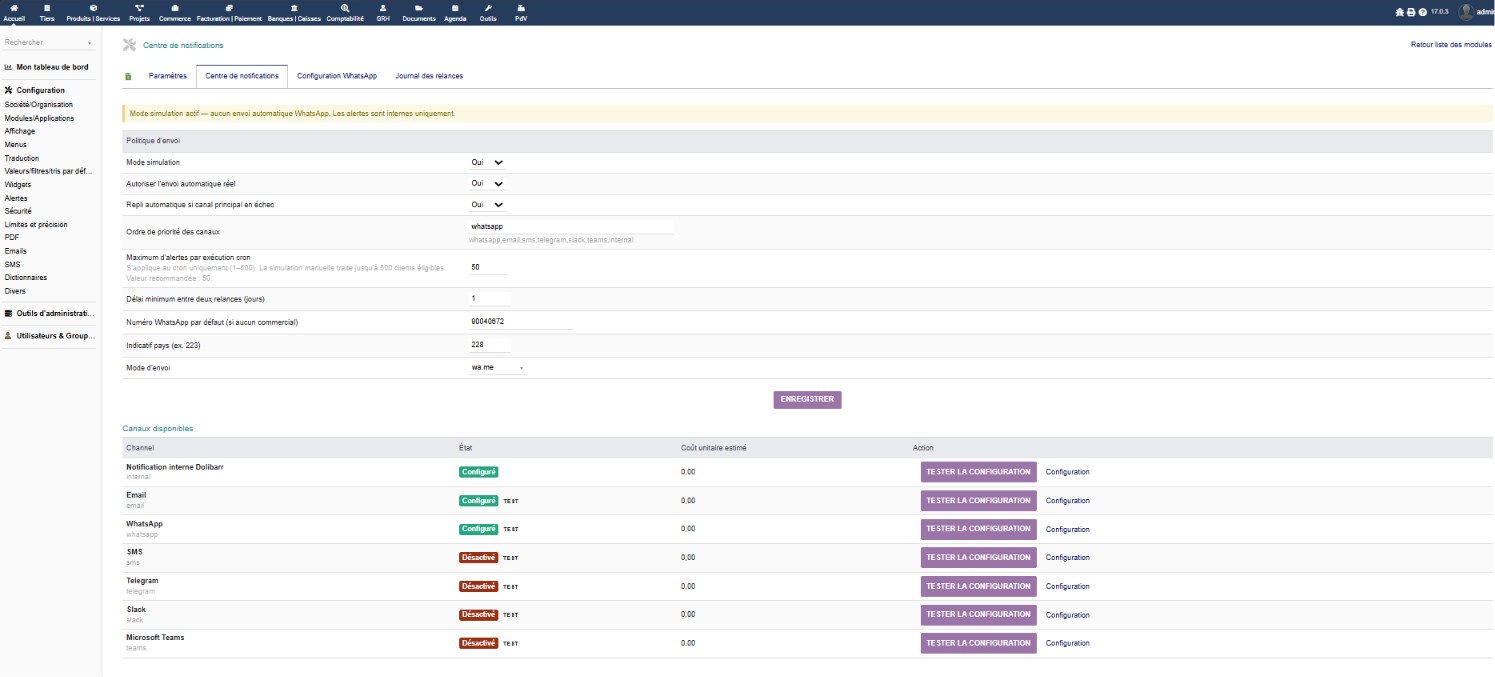Open the Tiers module icon
The width and height of the screenshot is (1495, 677).
click(47, 8)
